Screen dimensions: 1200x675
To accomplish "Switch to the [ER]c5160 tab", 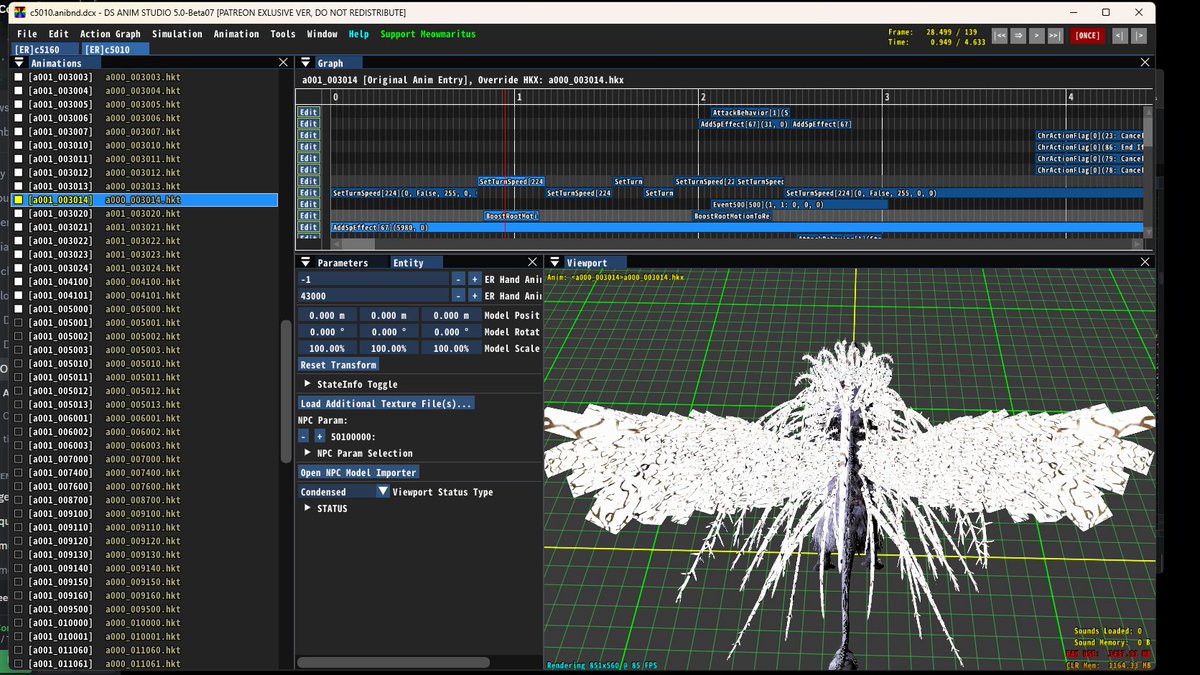I will coord(43,49).
